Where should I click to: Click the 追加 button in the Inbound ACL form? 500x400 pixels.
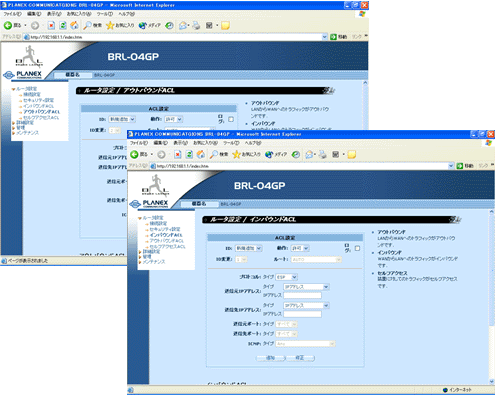pos(270,358)
